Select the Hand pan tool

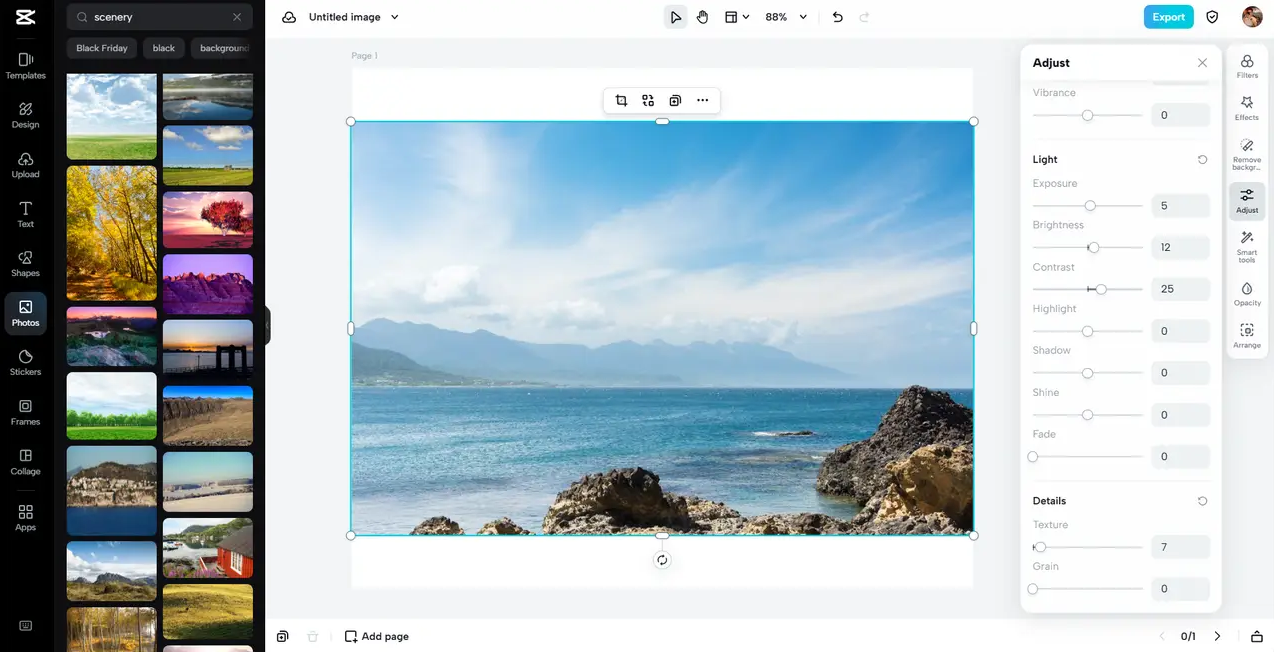point(703,17)
